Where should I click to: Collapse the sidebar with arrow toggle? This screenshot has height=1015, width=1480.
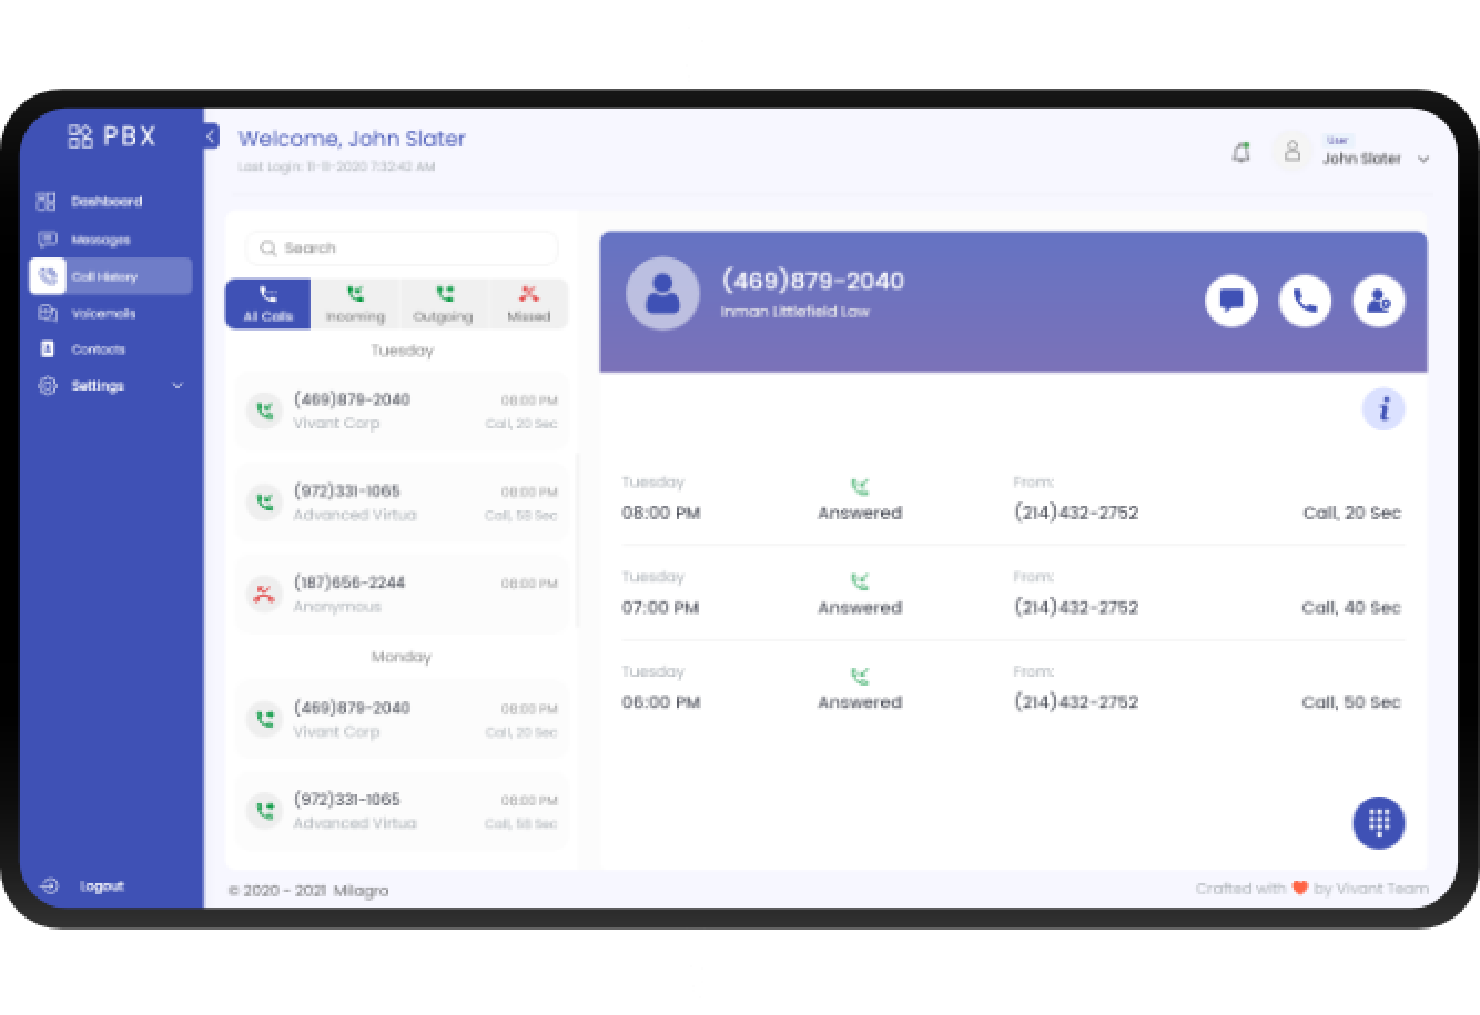211,137
